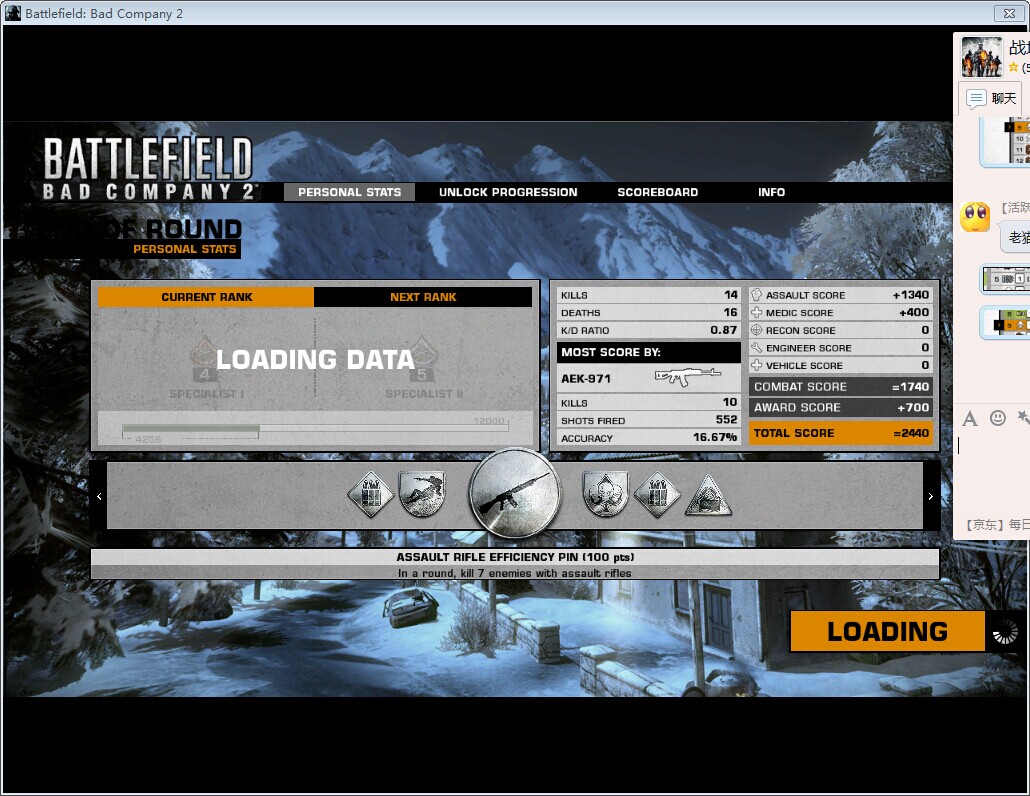Click the AEK-971 weapon silhouette
The image size is (1030, 796).
688,377
